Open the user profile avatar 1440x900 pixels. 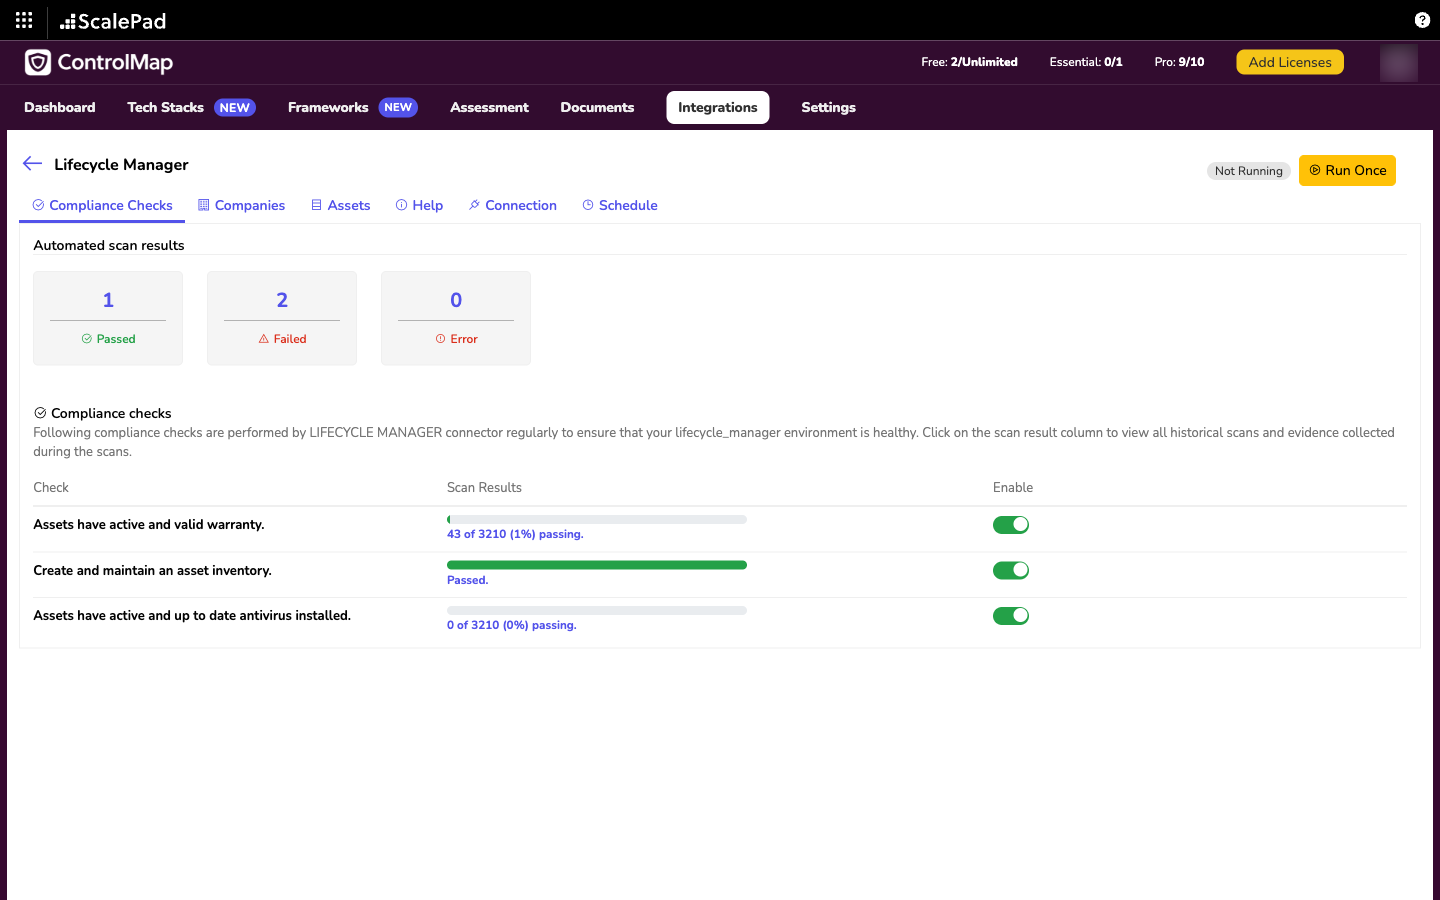[x=1398, y=62]
